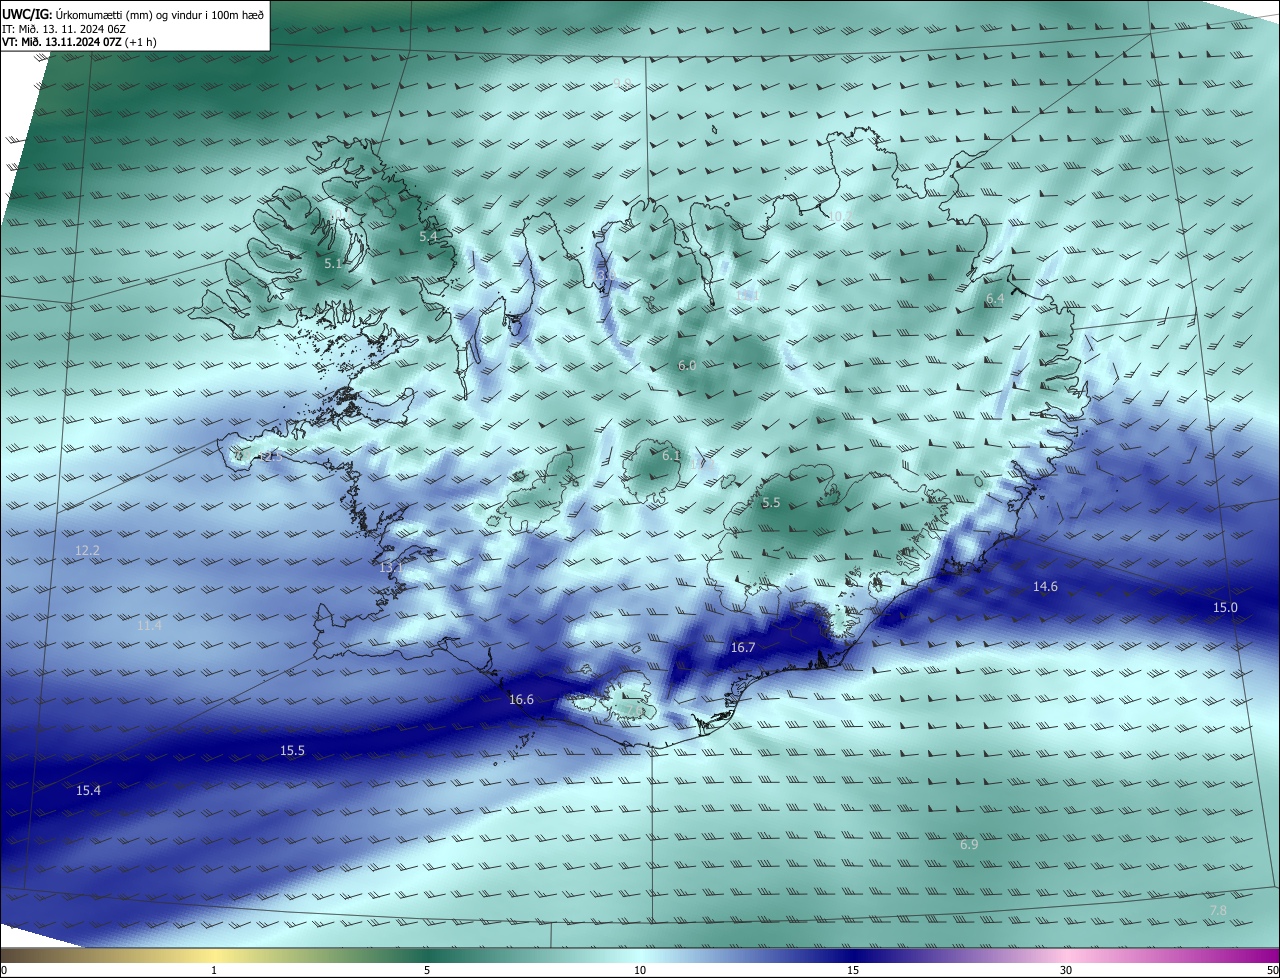Image resolution: width=1280 pixels, height=978 pixels.
Task: Click the 6.9 precipitation value
Action: [969, 845]
